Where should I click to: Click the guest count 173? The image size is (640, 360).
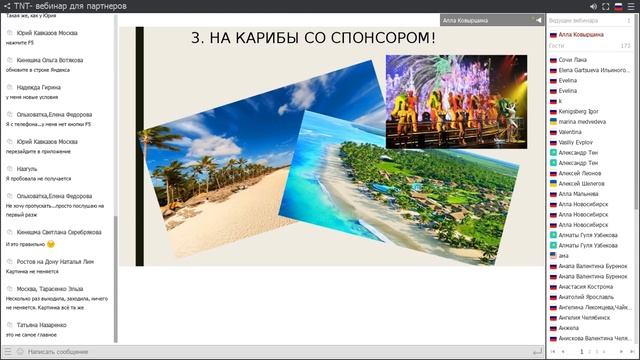[x=625, y=46]
